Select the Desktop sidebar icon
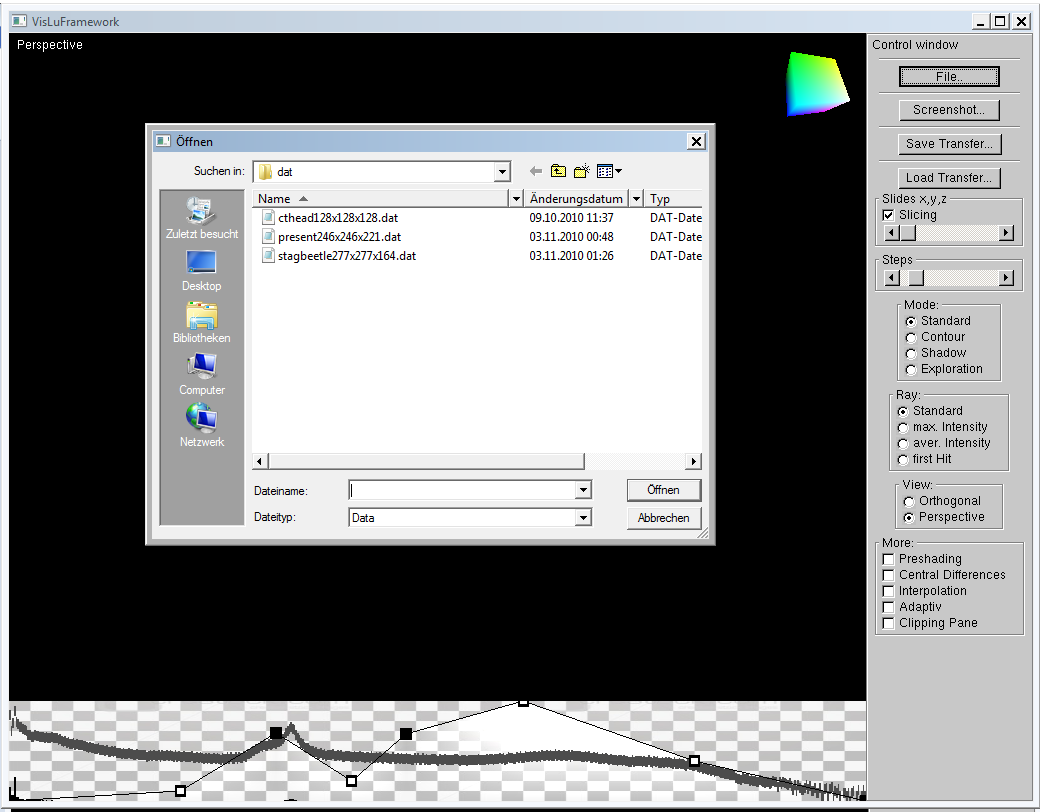 (x=200, y=263)
